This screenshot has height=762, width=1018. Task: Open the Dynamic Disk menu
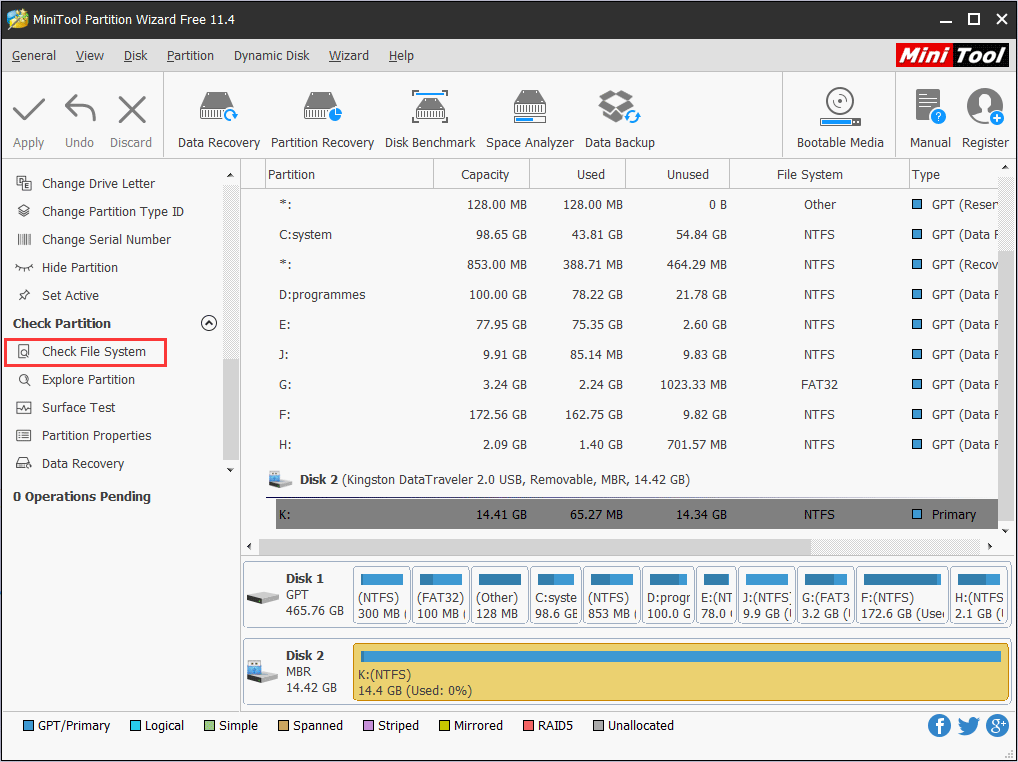(x=272, y=56)
